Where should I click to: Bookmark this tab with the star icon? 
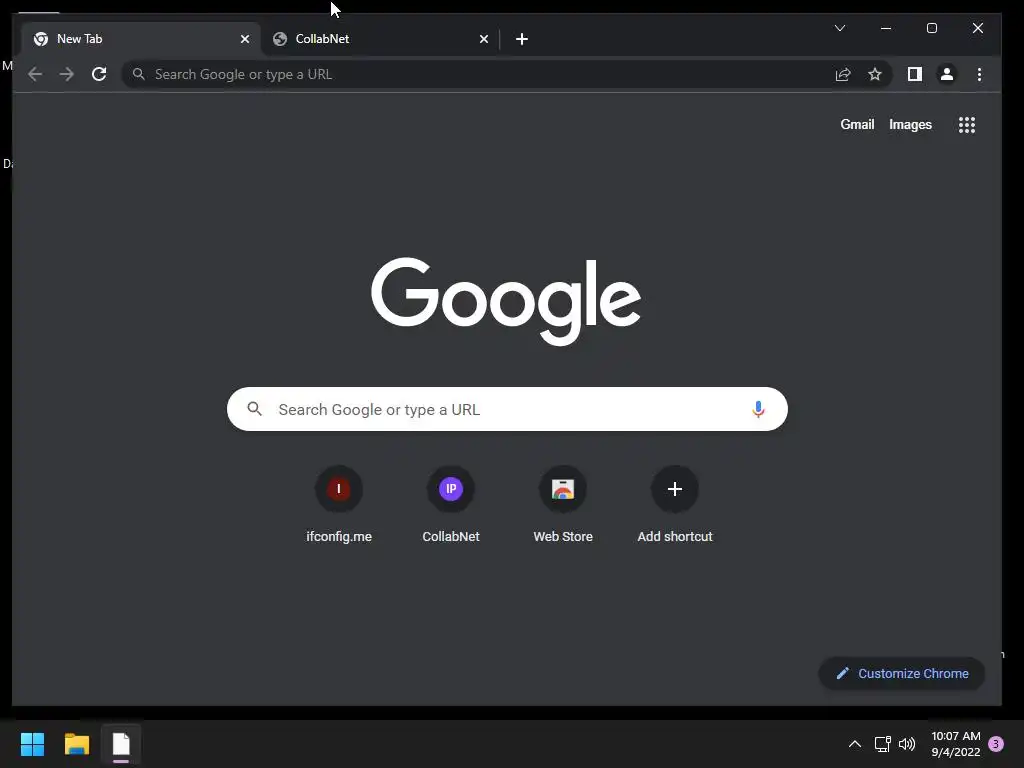(875, 74)
